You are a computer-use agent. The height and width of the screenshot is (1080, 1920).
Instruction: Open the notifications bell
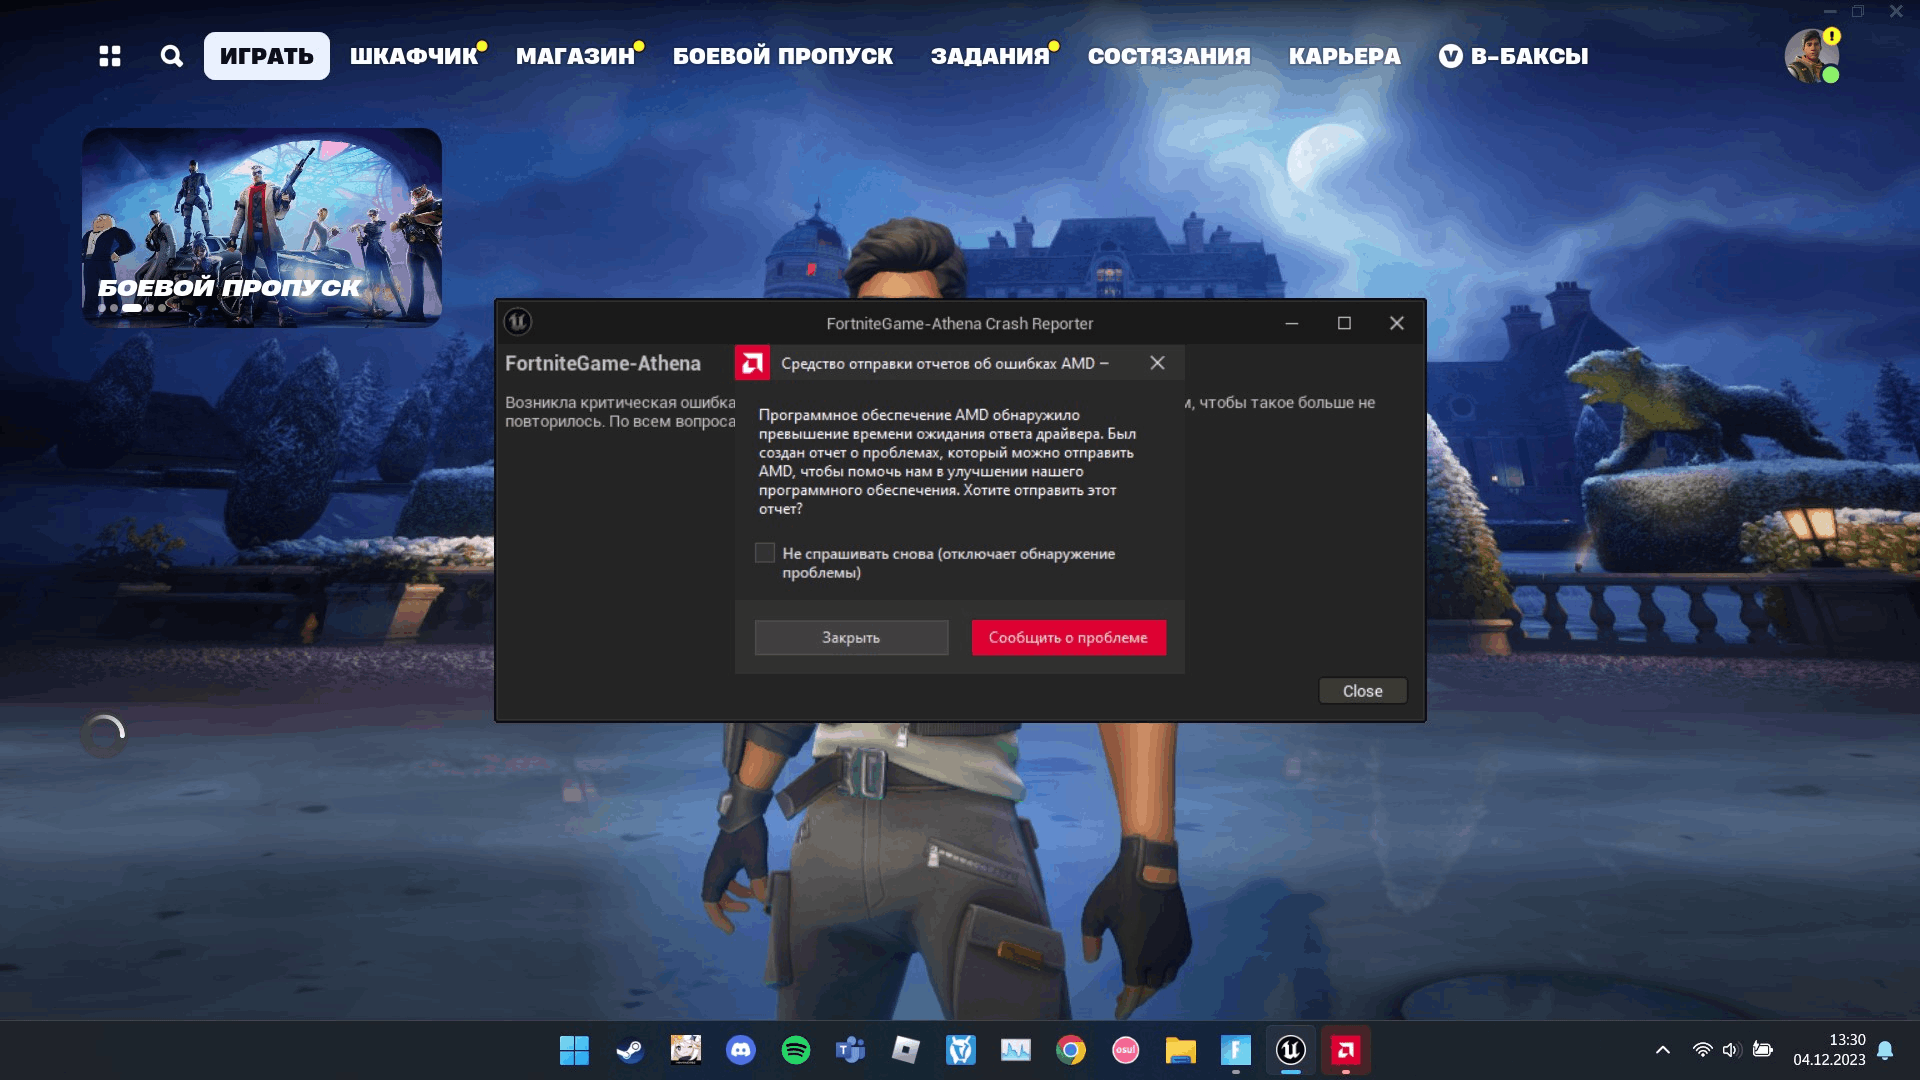click(x=1885, y=1050)
